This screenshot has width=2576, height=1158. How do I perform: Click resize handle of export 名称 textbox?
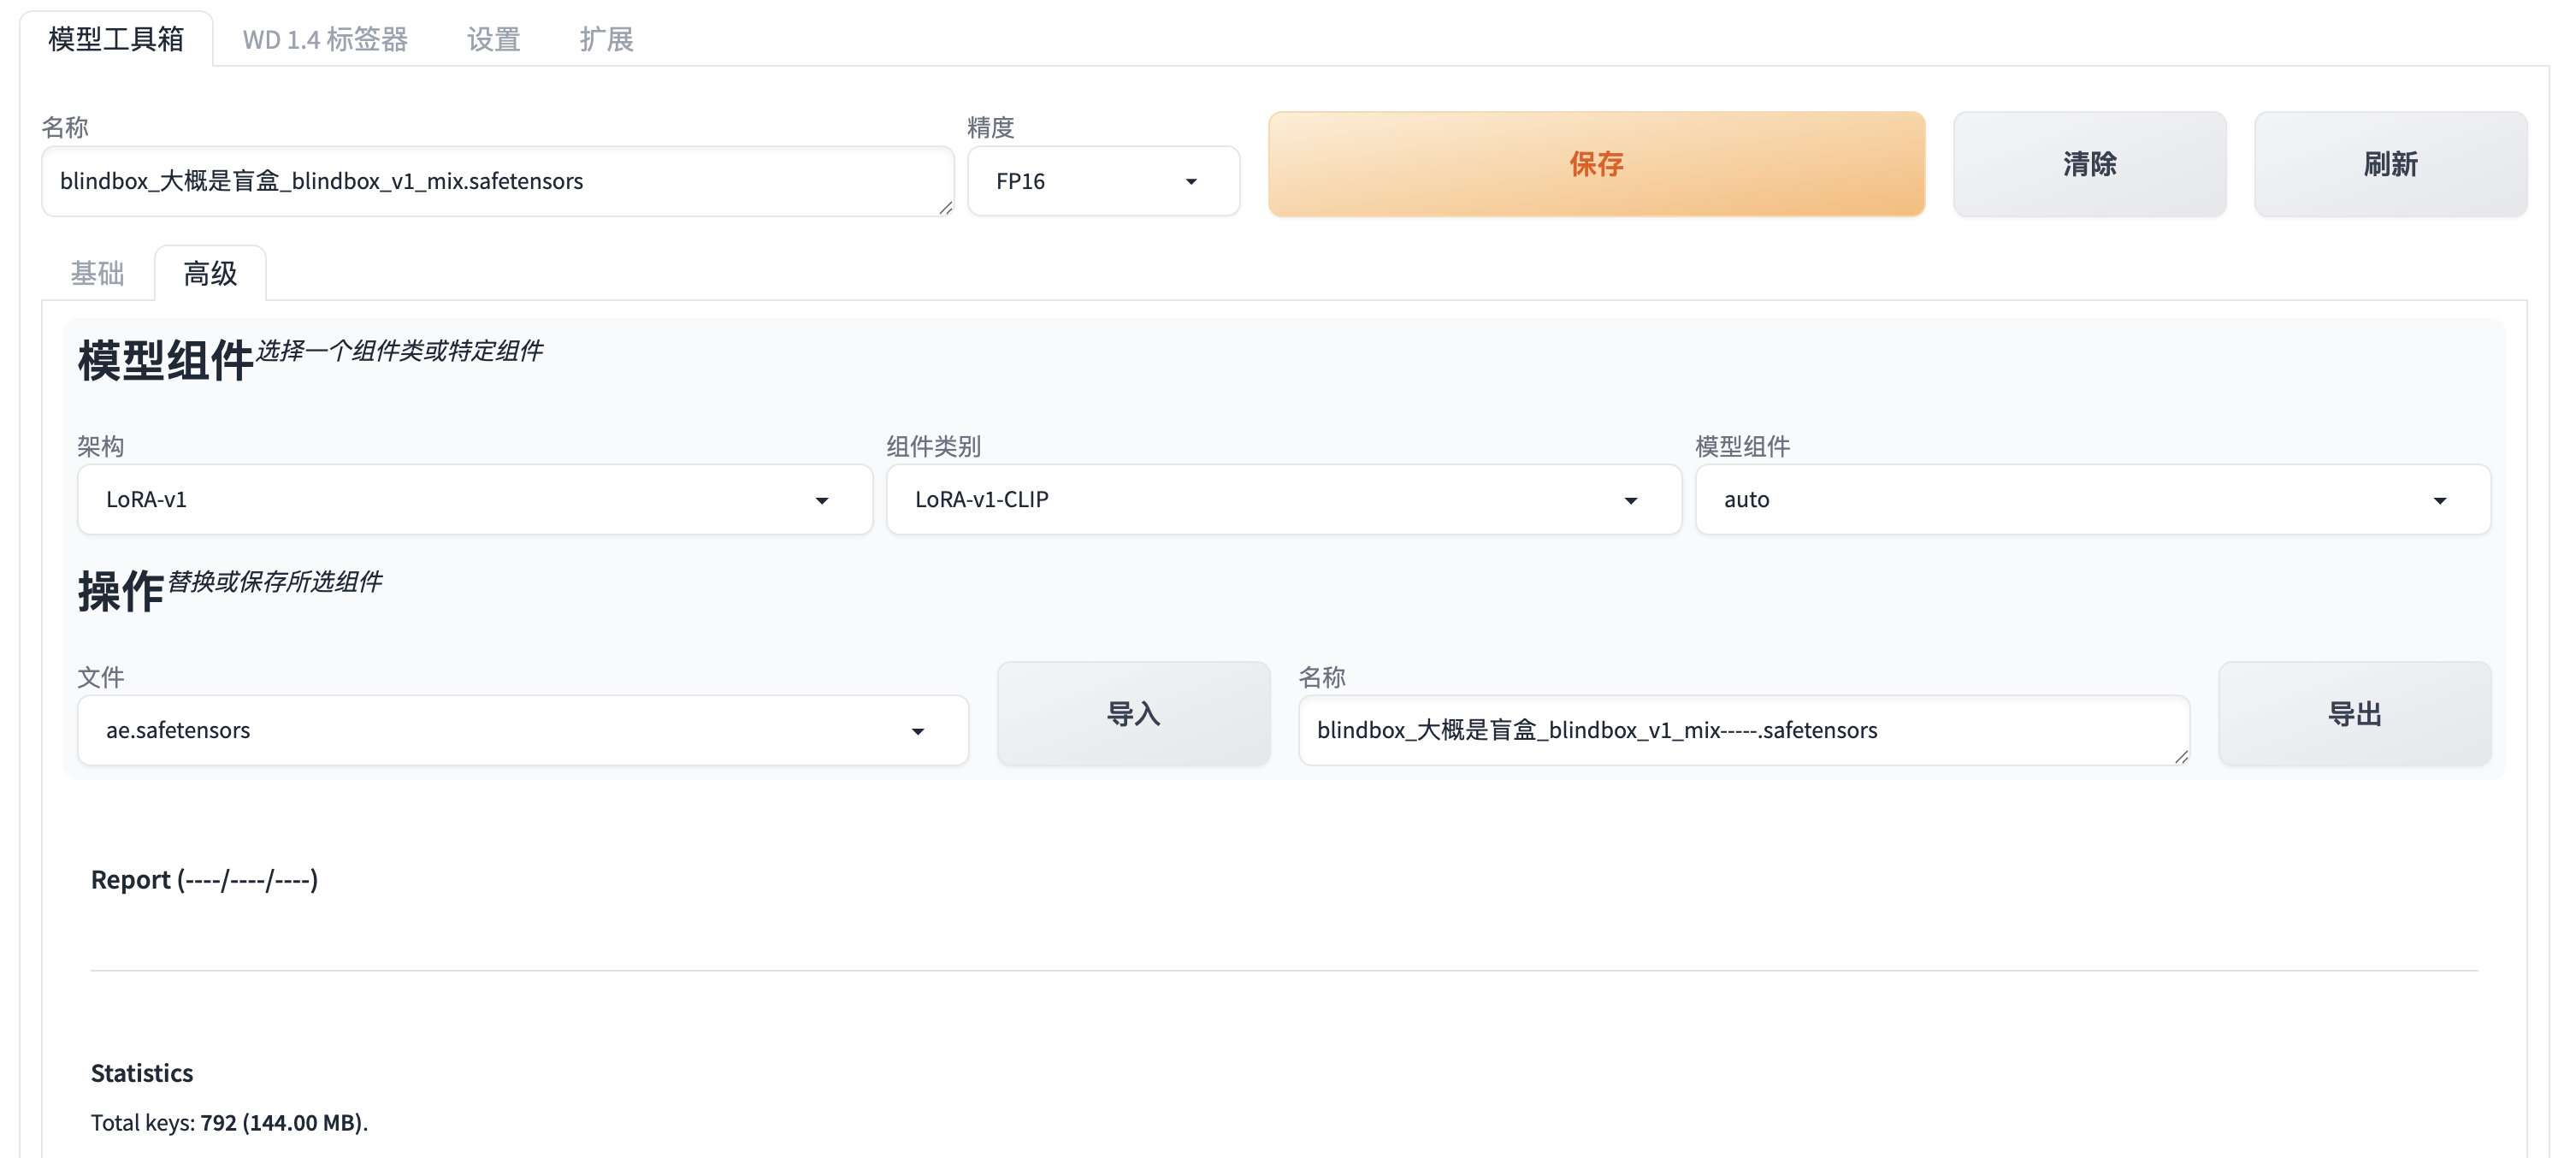pyautogui.click(x=2181, y=757)
